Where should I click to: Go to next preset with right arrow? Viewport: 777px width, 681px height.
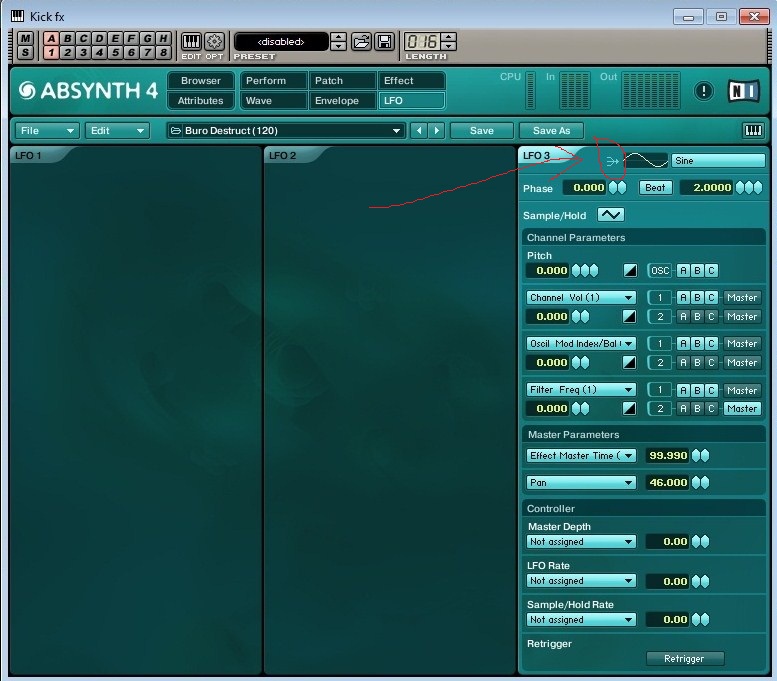point(437,130)
